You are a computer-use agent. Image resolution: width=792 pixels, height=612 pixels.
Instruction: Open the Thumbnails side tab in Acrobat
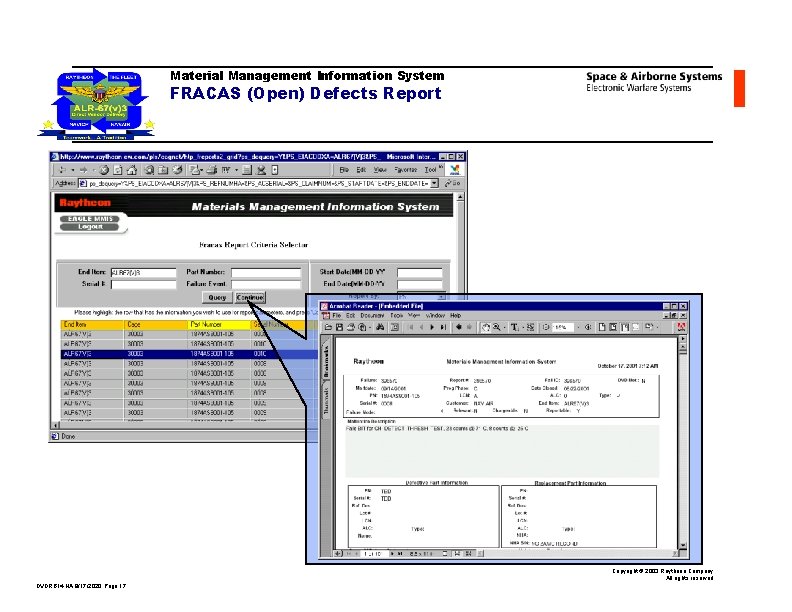(326, 399)
